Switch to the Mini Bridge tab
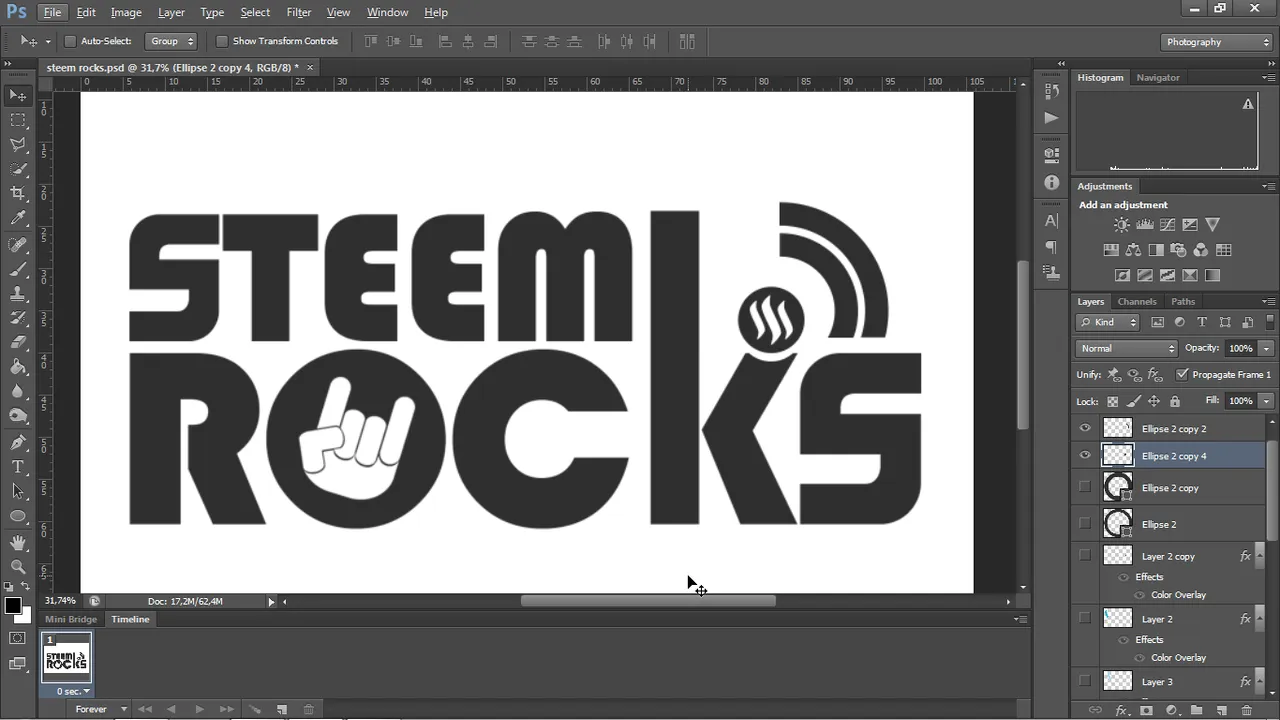 point(71,619)
